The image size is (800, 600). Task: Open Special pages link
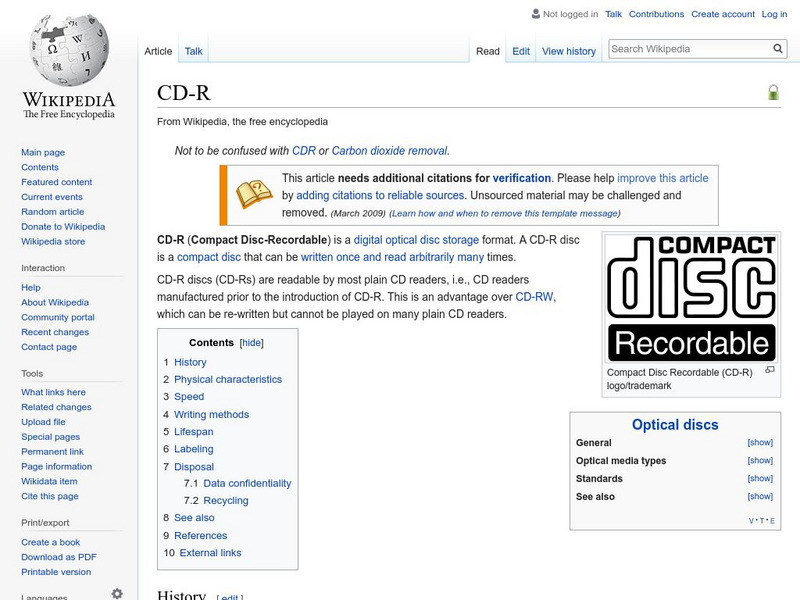(x=51, y=436)
